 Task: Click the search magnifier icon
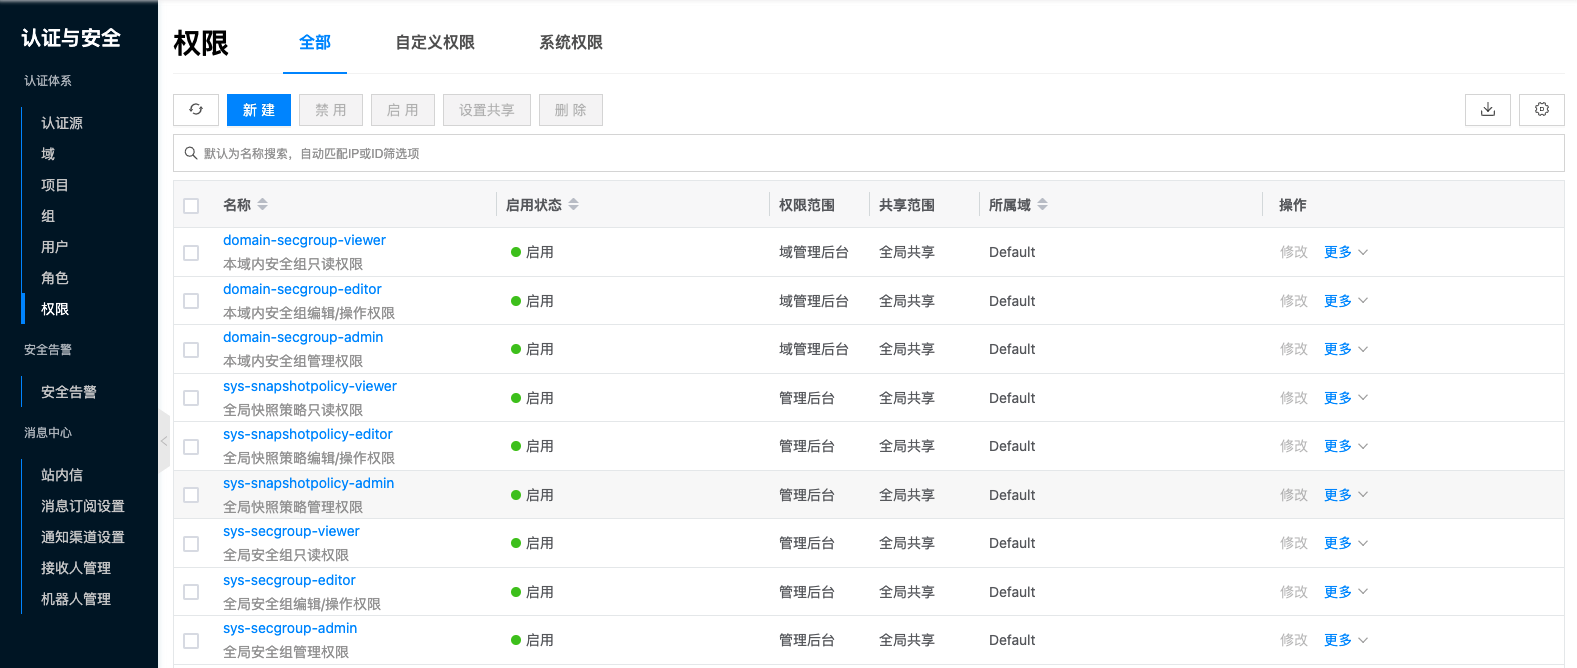(191, 153)
